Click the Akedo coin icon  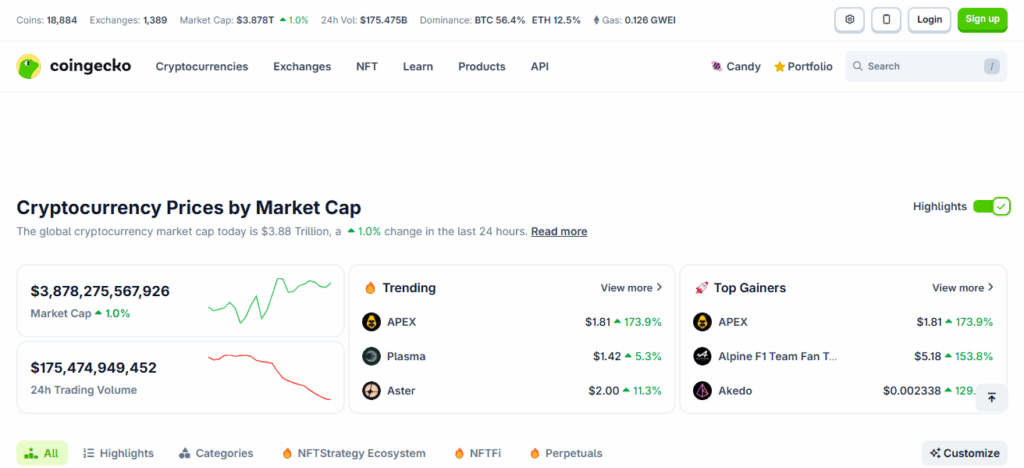pyautogui.click(x=702, y=390)
